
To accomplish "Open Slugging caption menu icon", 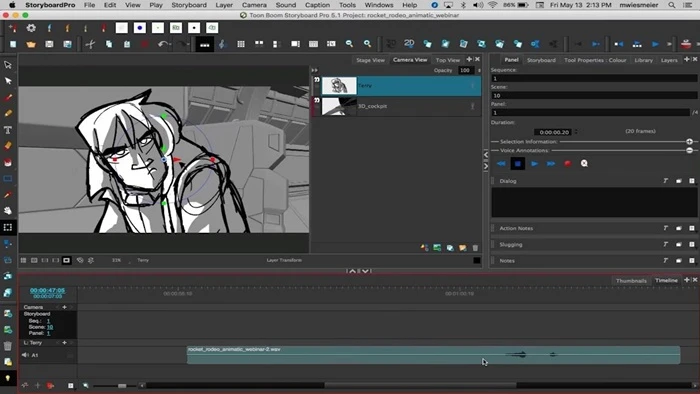I will (692, 245).
